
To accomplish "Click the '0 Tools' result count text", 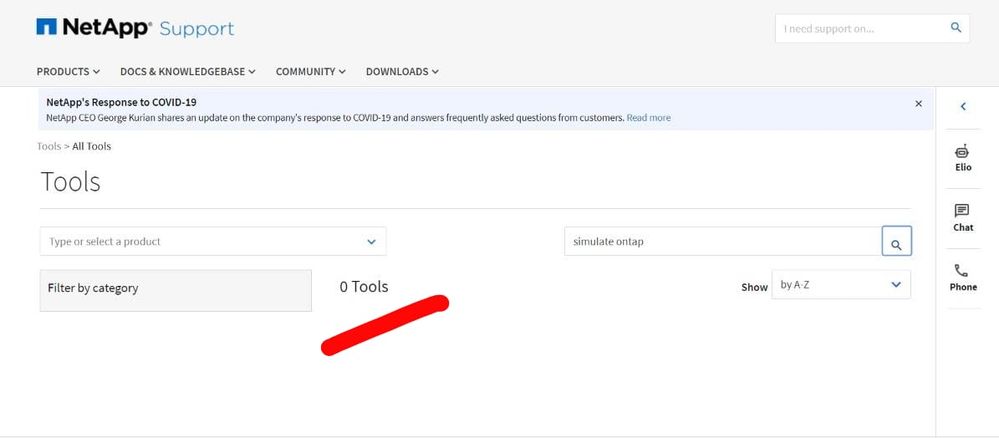I will tap(364, 287).
